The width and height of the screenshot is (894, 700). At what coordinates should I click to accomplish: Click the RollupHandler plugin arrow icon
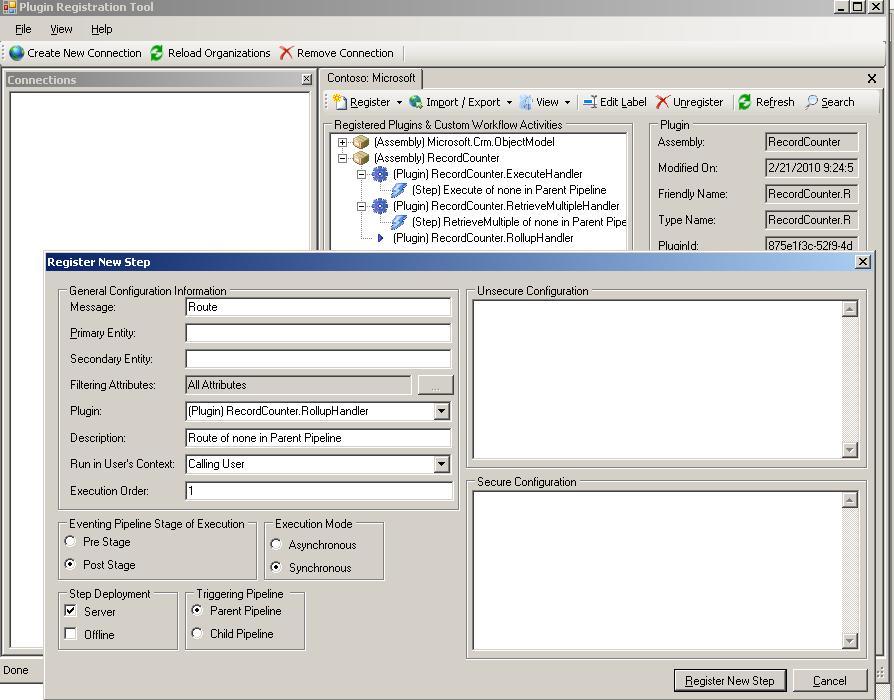point(380,238)
